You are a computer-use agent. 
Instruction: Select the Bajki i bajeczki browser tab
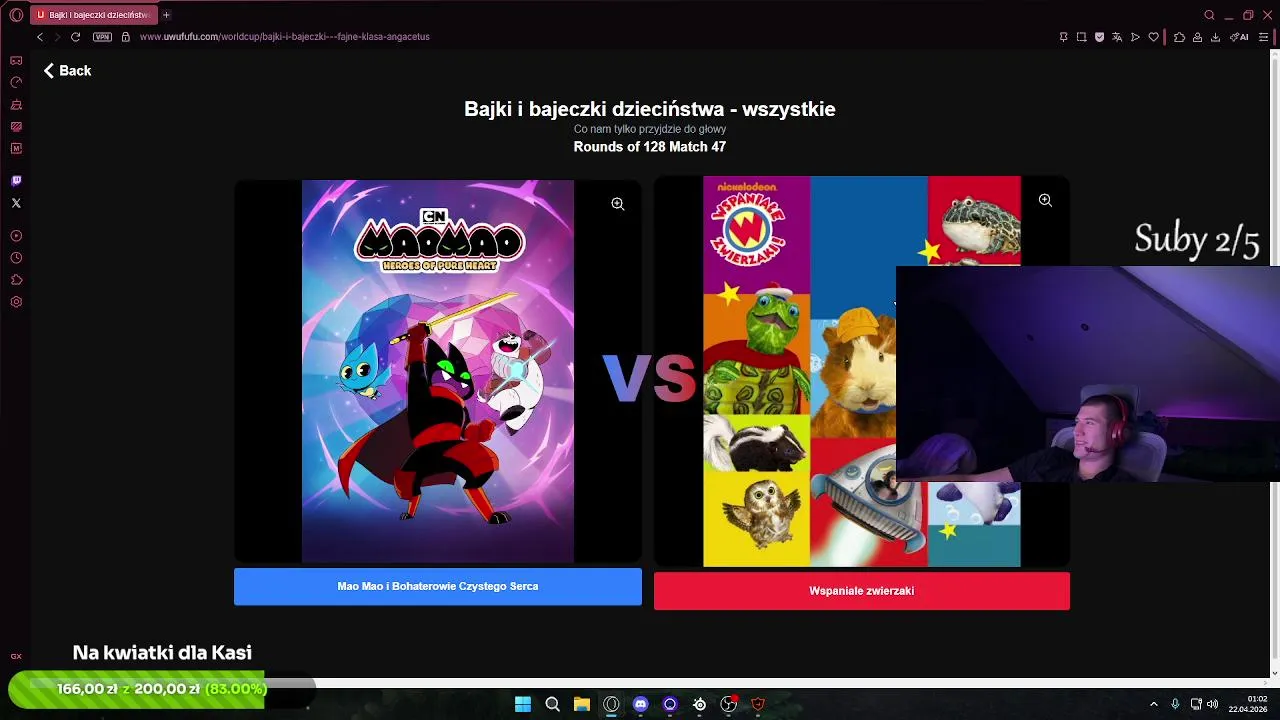point(93,15)
